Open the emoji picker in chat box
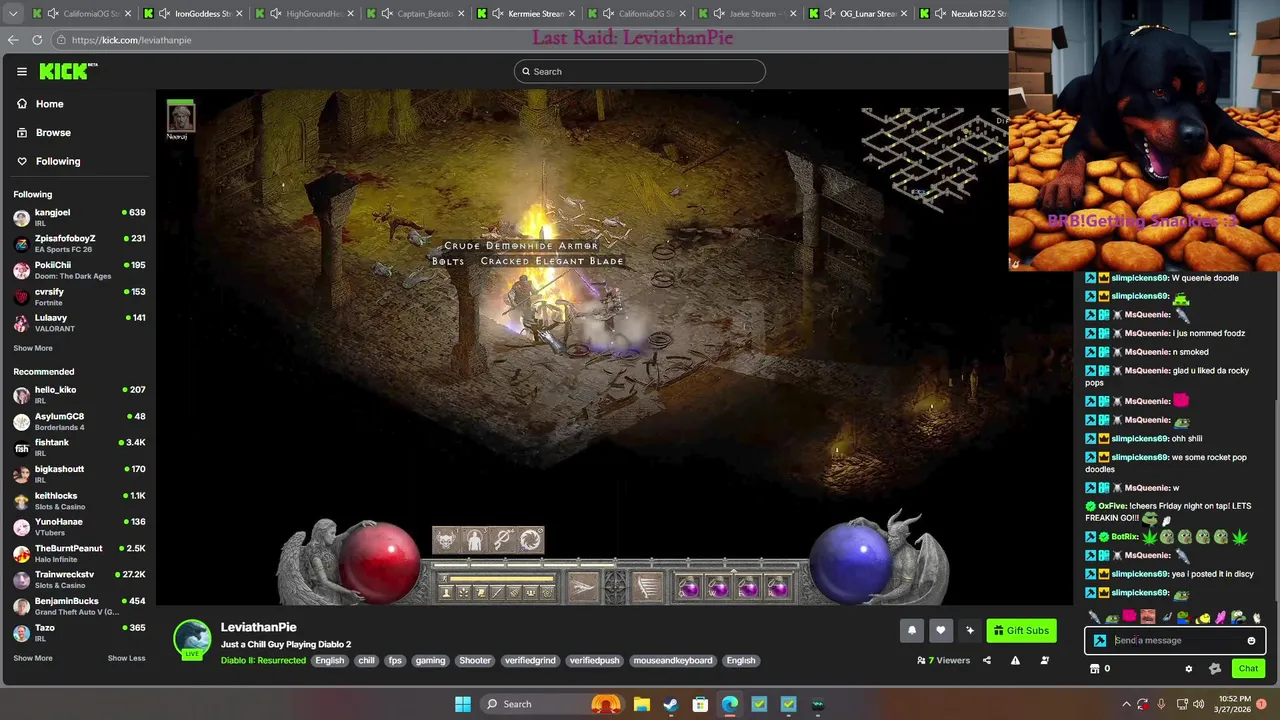The image size is (1280, 720). tap(1251, 641)
